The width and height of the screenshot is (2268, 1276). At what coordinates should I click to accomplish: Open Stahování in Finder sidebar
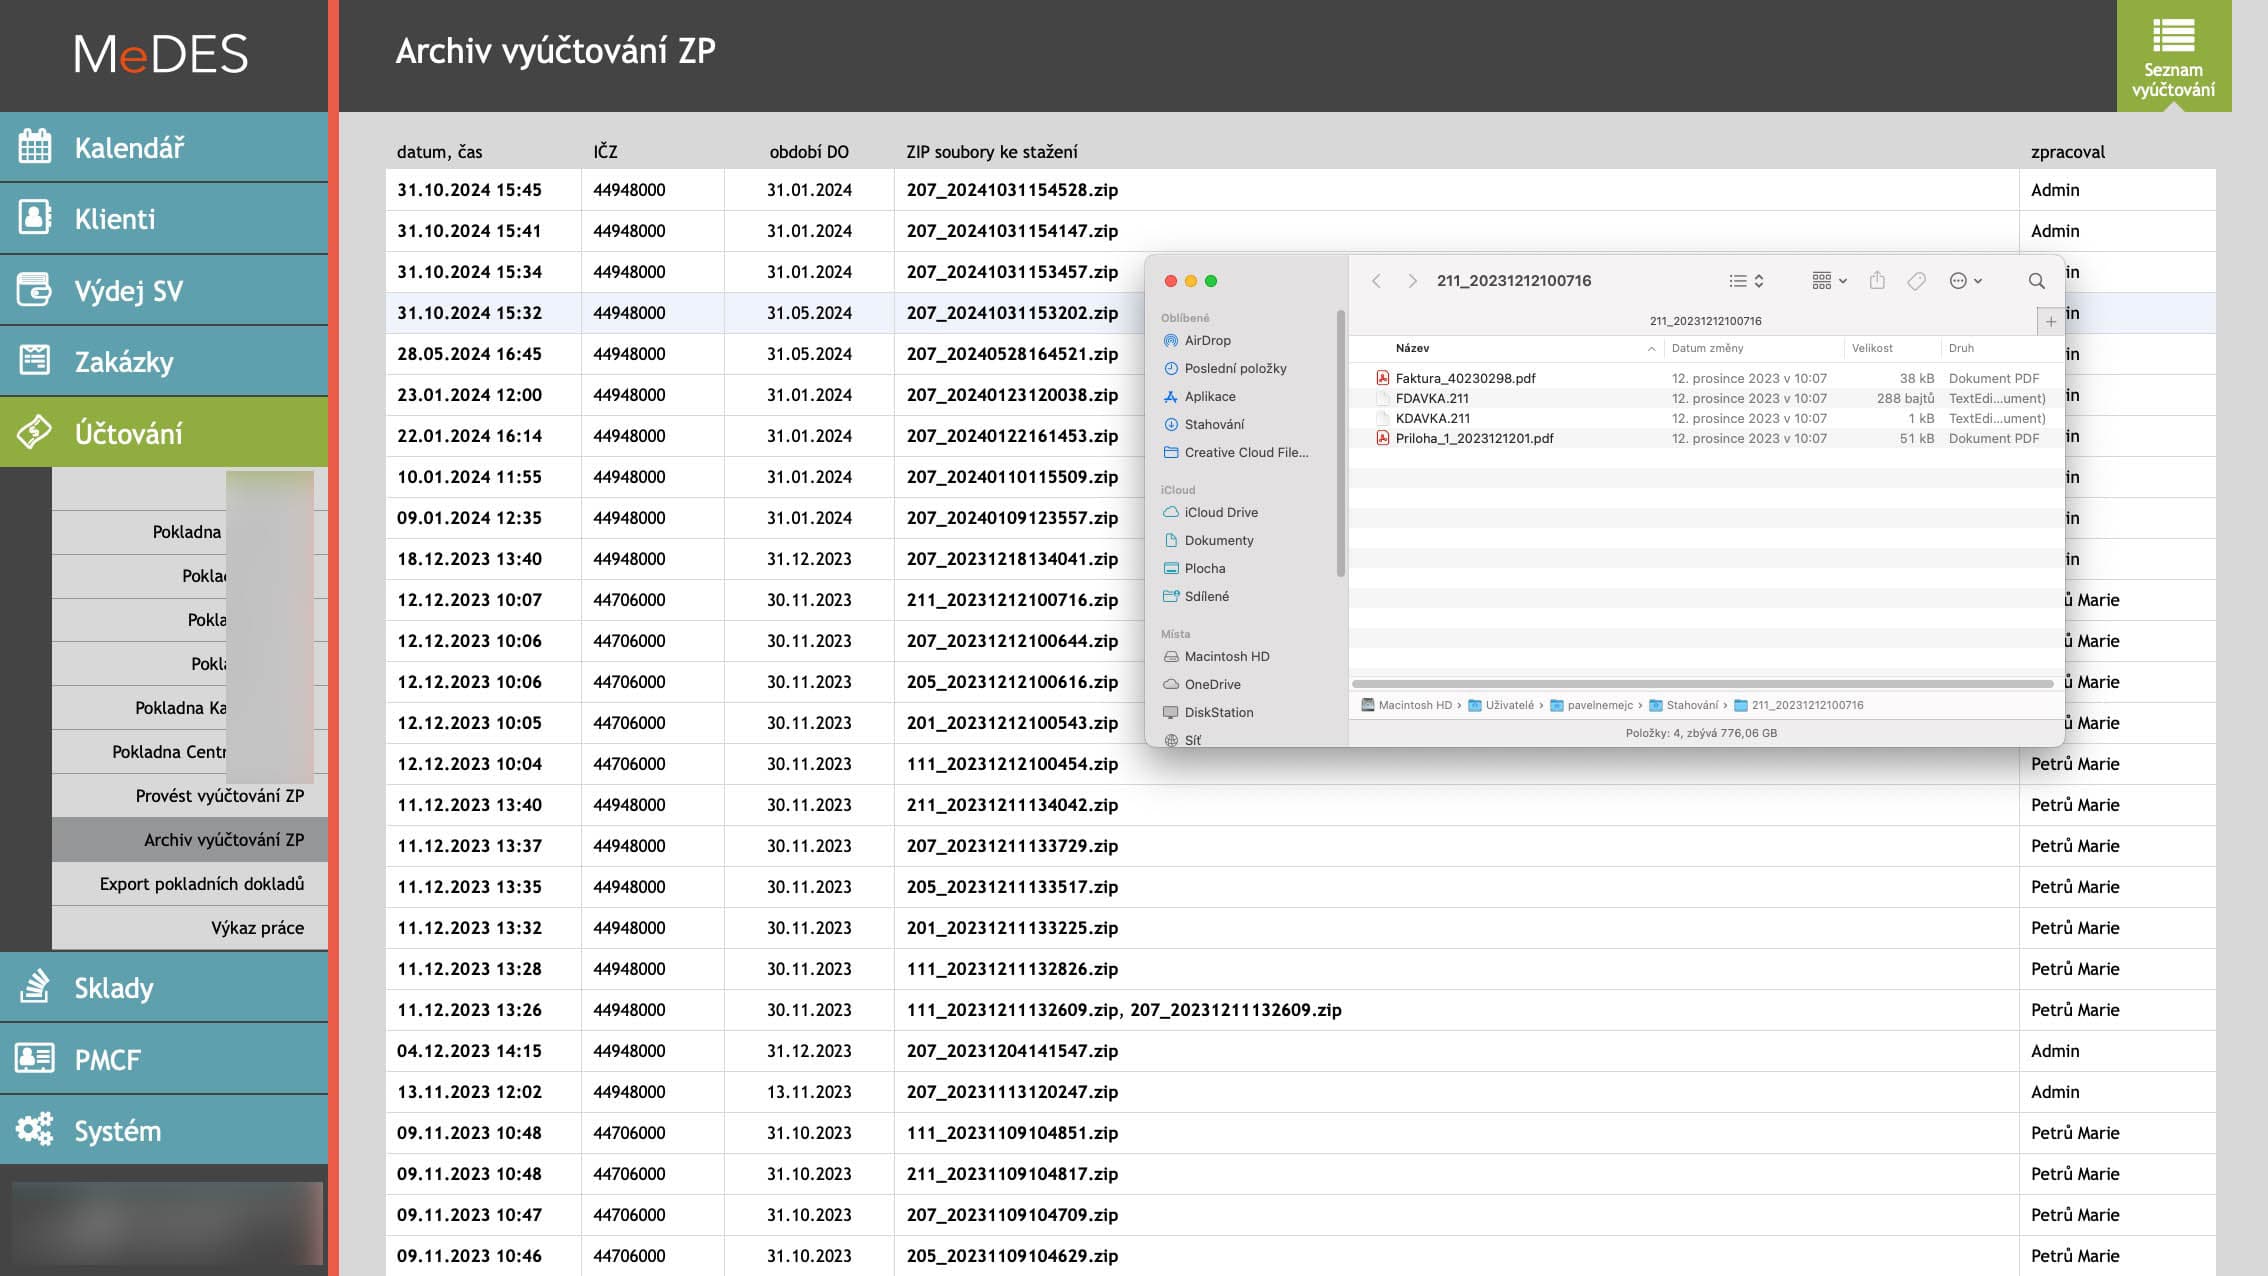[1214, 424]
